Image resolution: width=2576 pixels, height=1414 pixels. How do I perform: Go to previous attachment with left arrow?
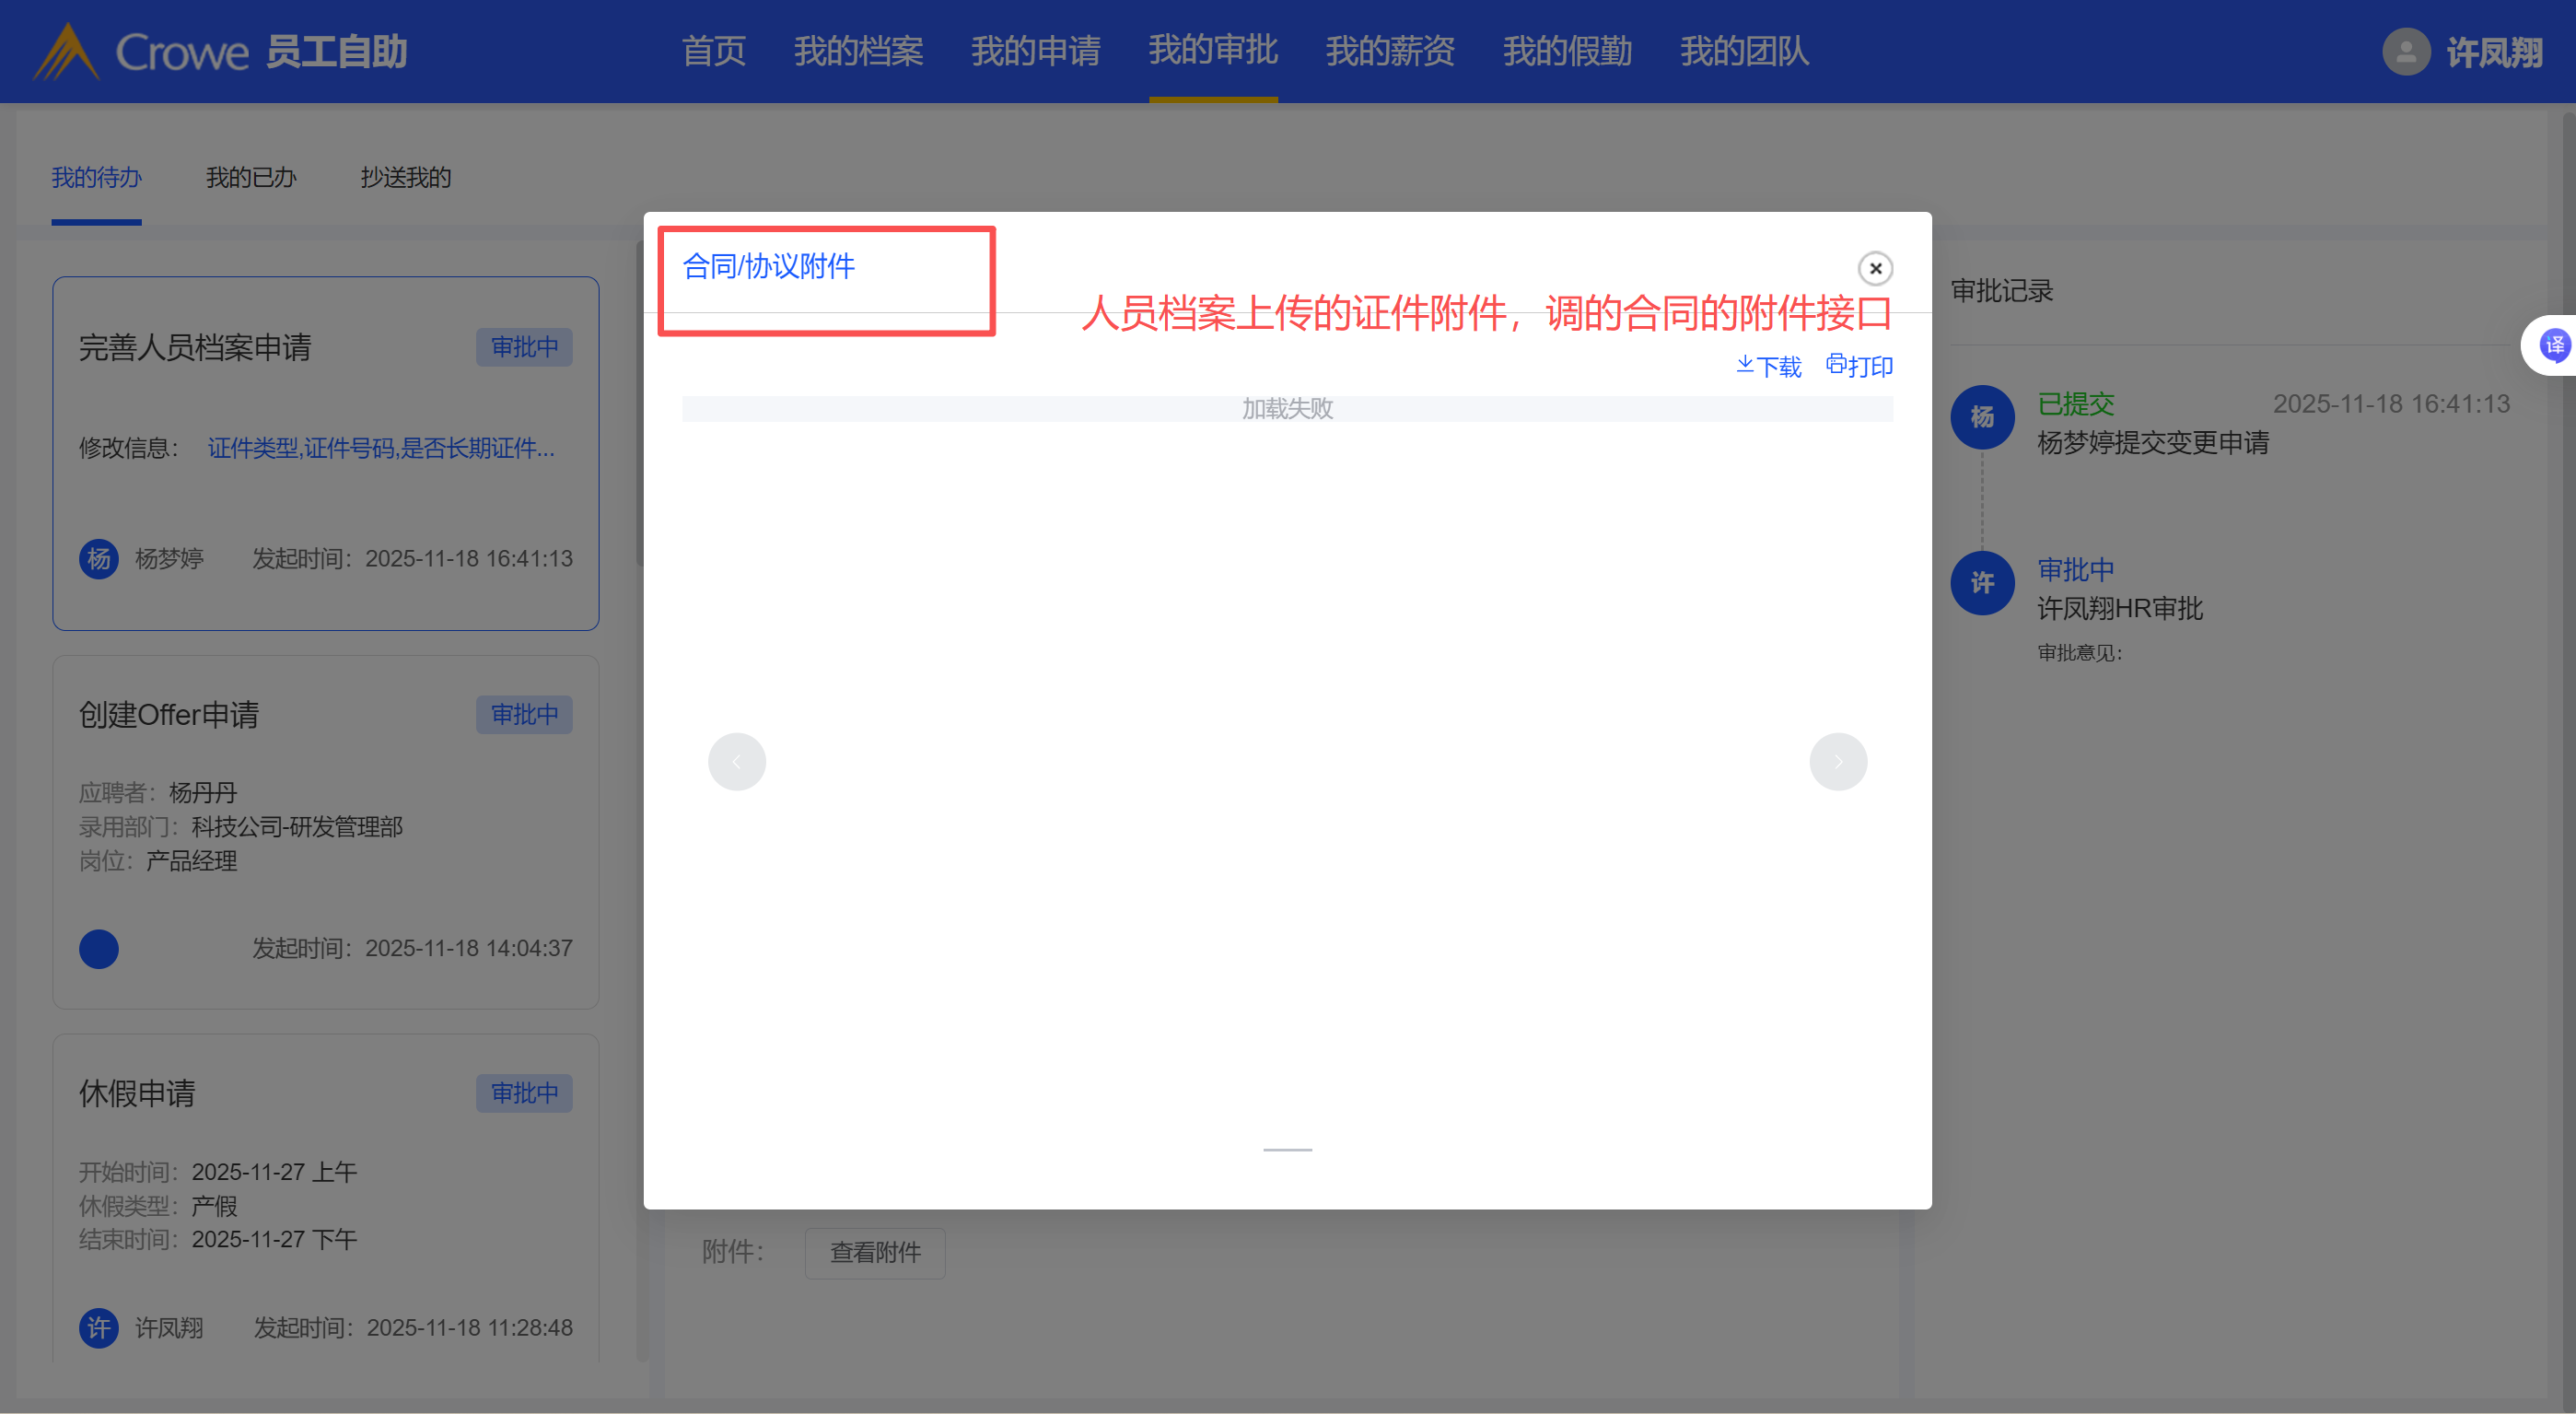coord(737,762)
